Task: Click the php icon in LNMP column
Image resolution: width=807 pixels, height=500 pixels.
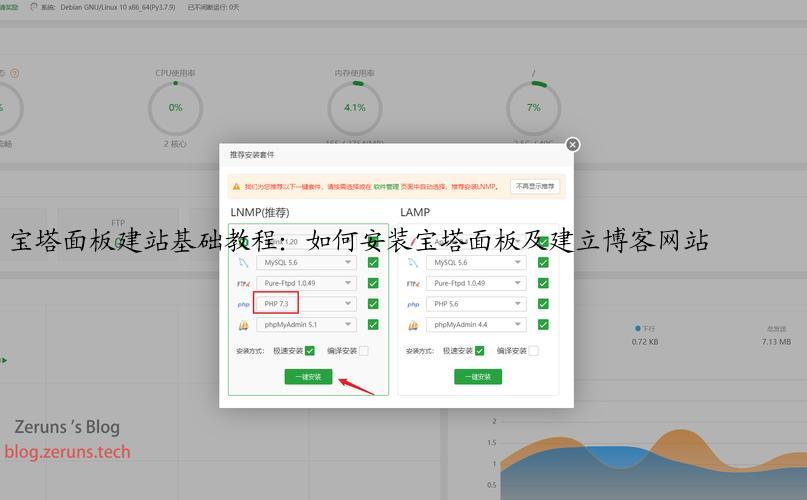Action: click(243, 304)
